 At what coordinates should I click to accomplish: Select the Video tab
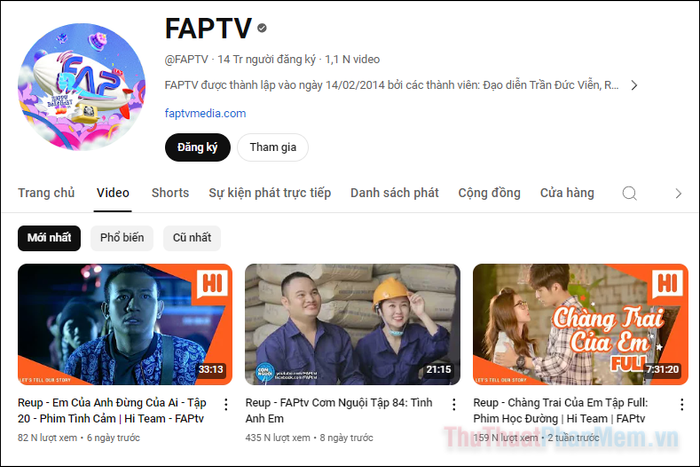pos(113,193)
